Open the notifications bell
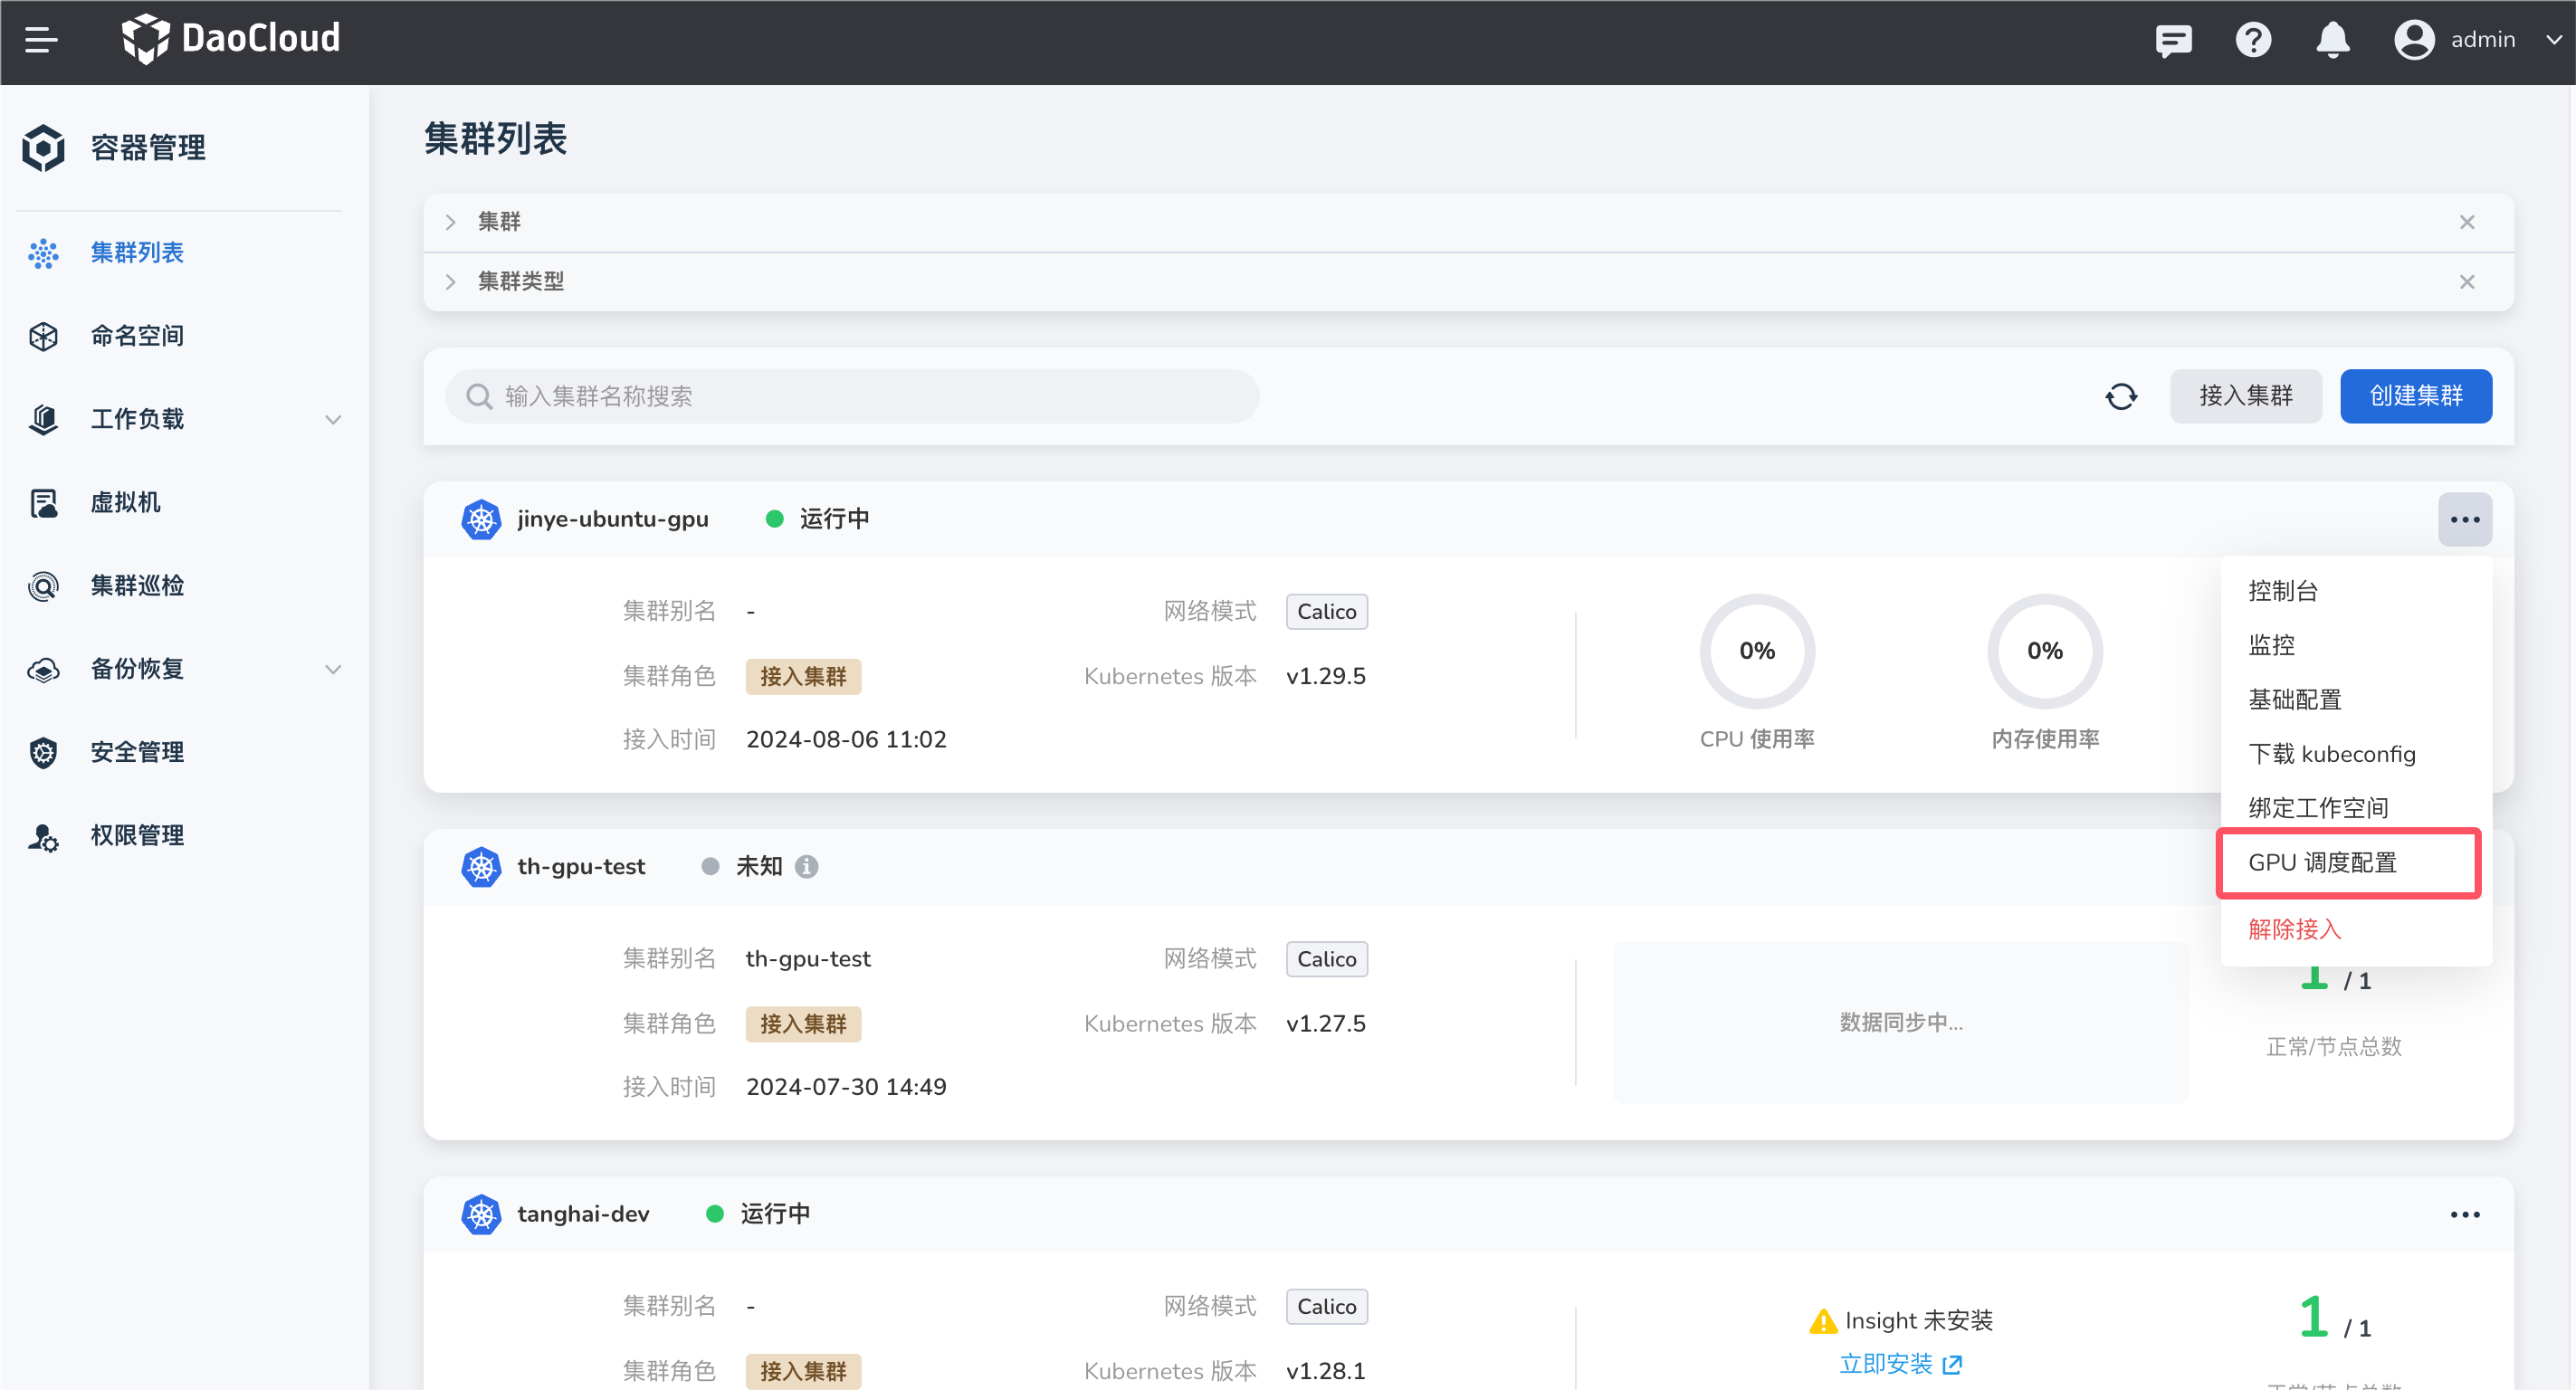The image size is (2576, 1390). 2332,40
